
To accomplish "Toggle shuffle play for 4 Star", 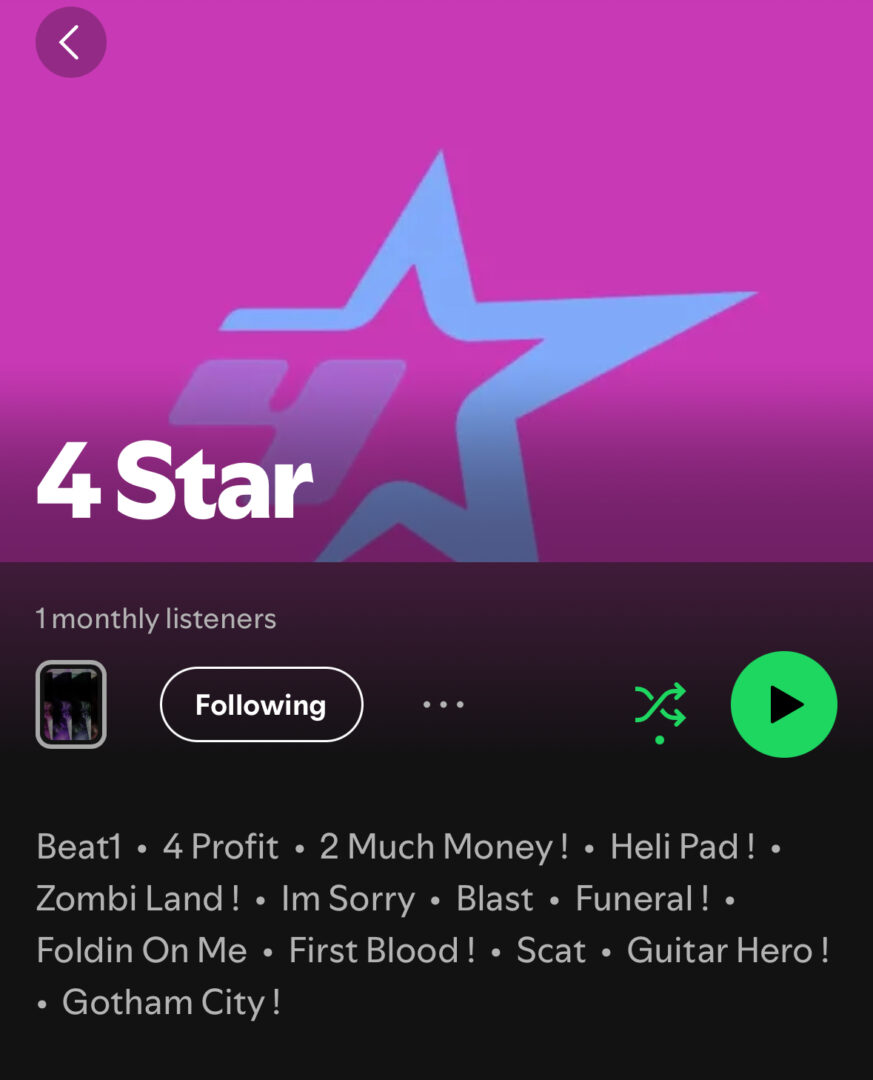I will point(660,705).
